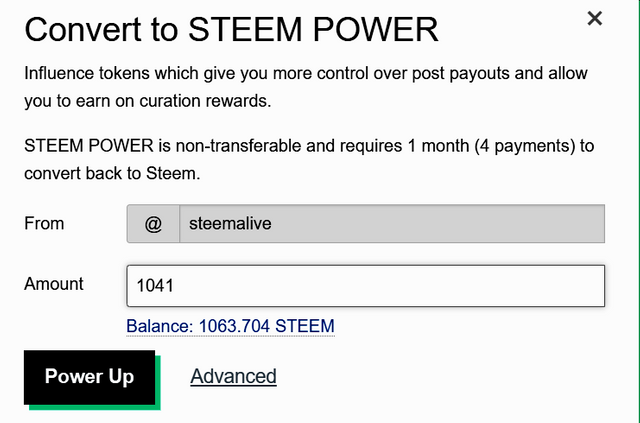Click the word 'Convert' in the title
The image size is (640, 423).
point(84,29)
